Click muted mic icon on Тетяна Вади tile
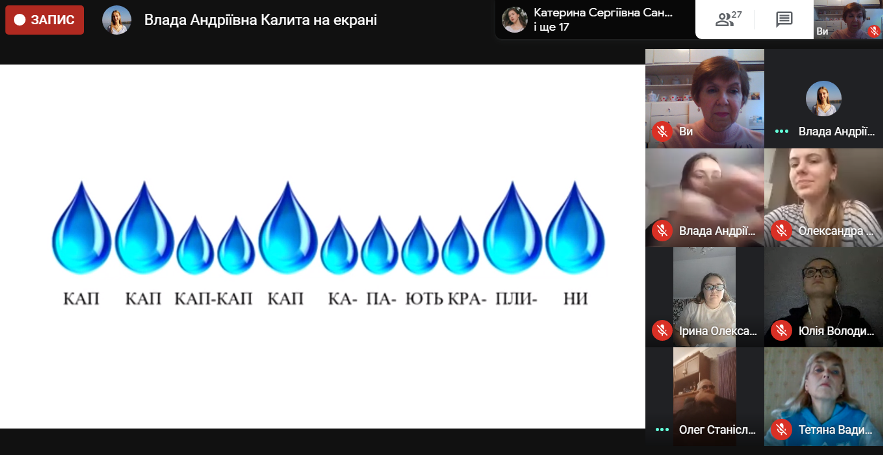883x455 pixels. pos(781,430)
